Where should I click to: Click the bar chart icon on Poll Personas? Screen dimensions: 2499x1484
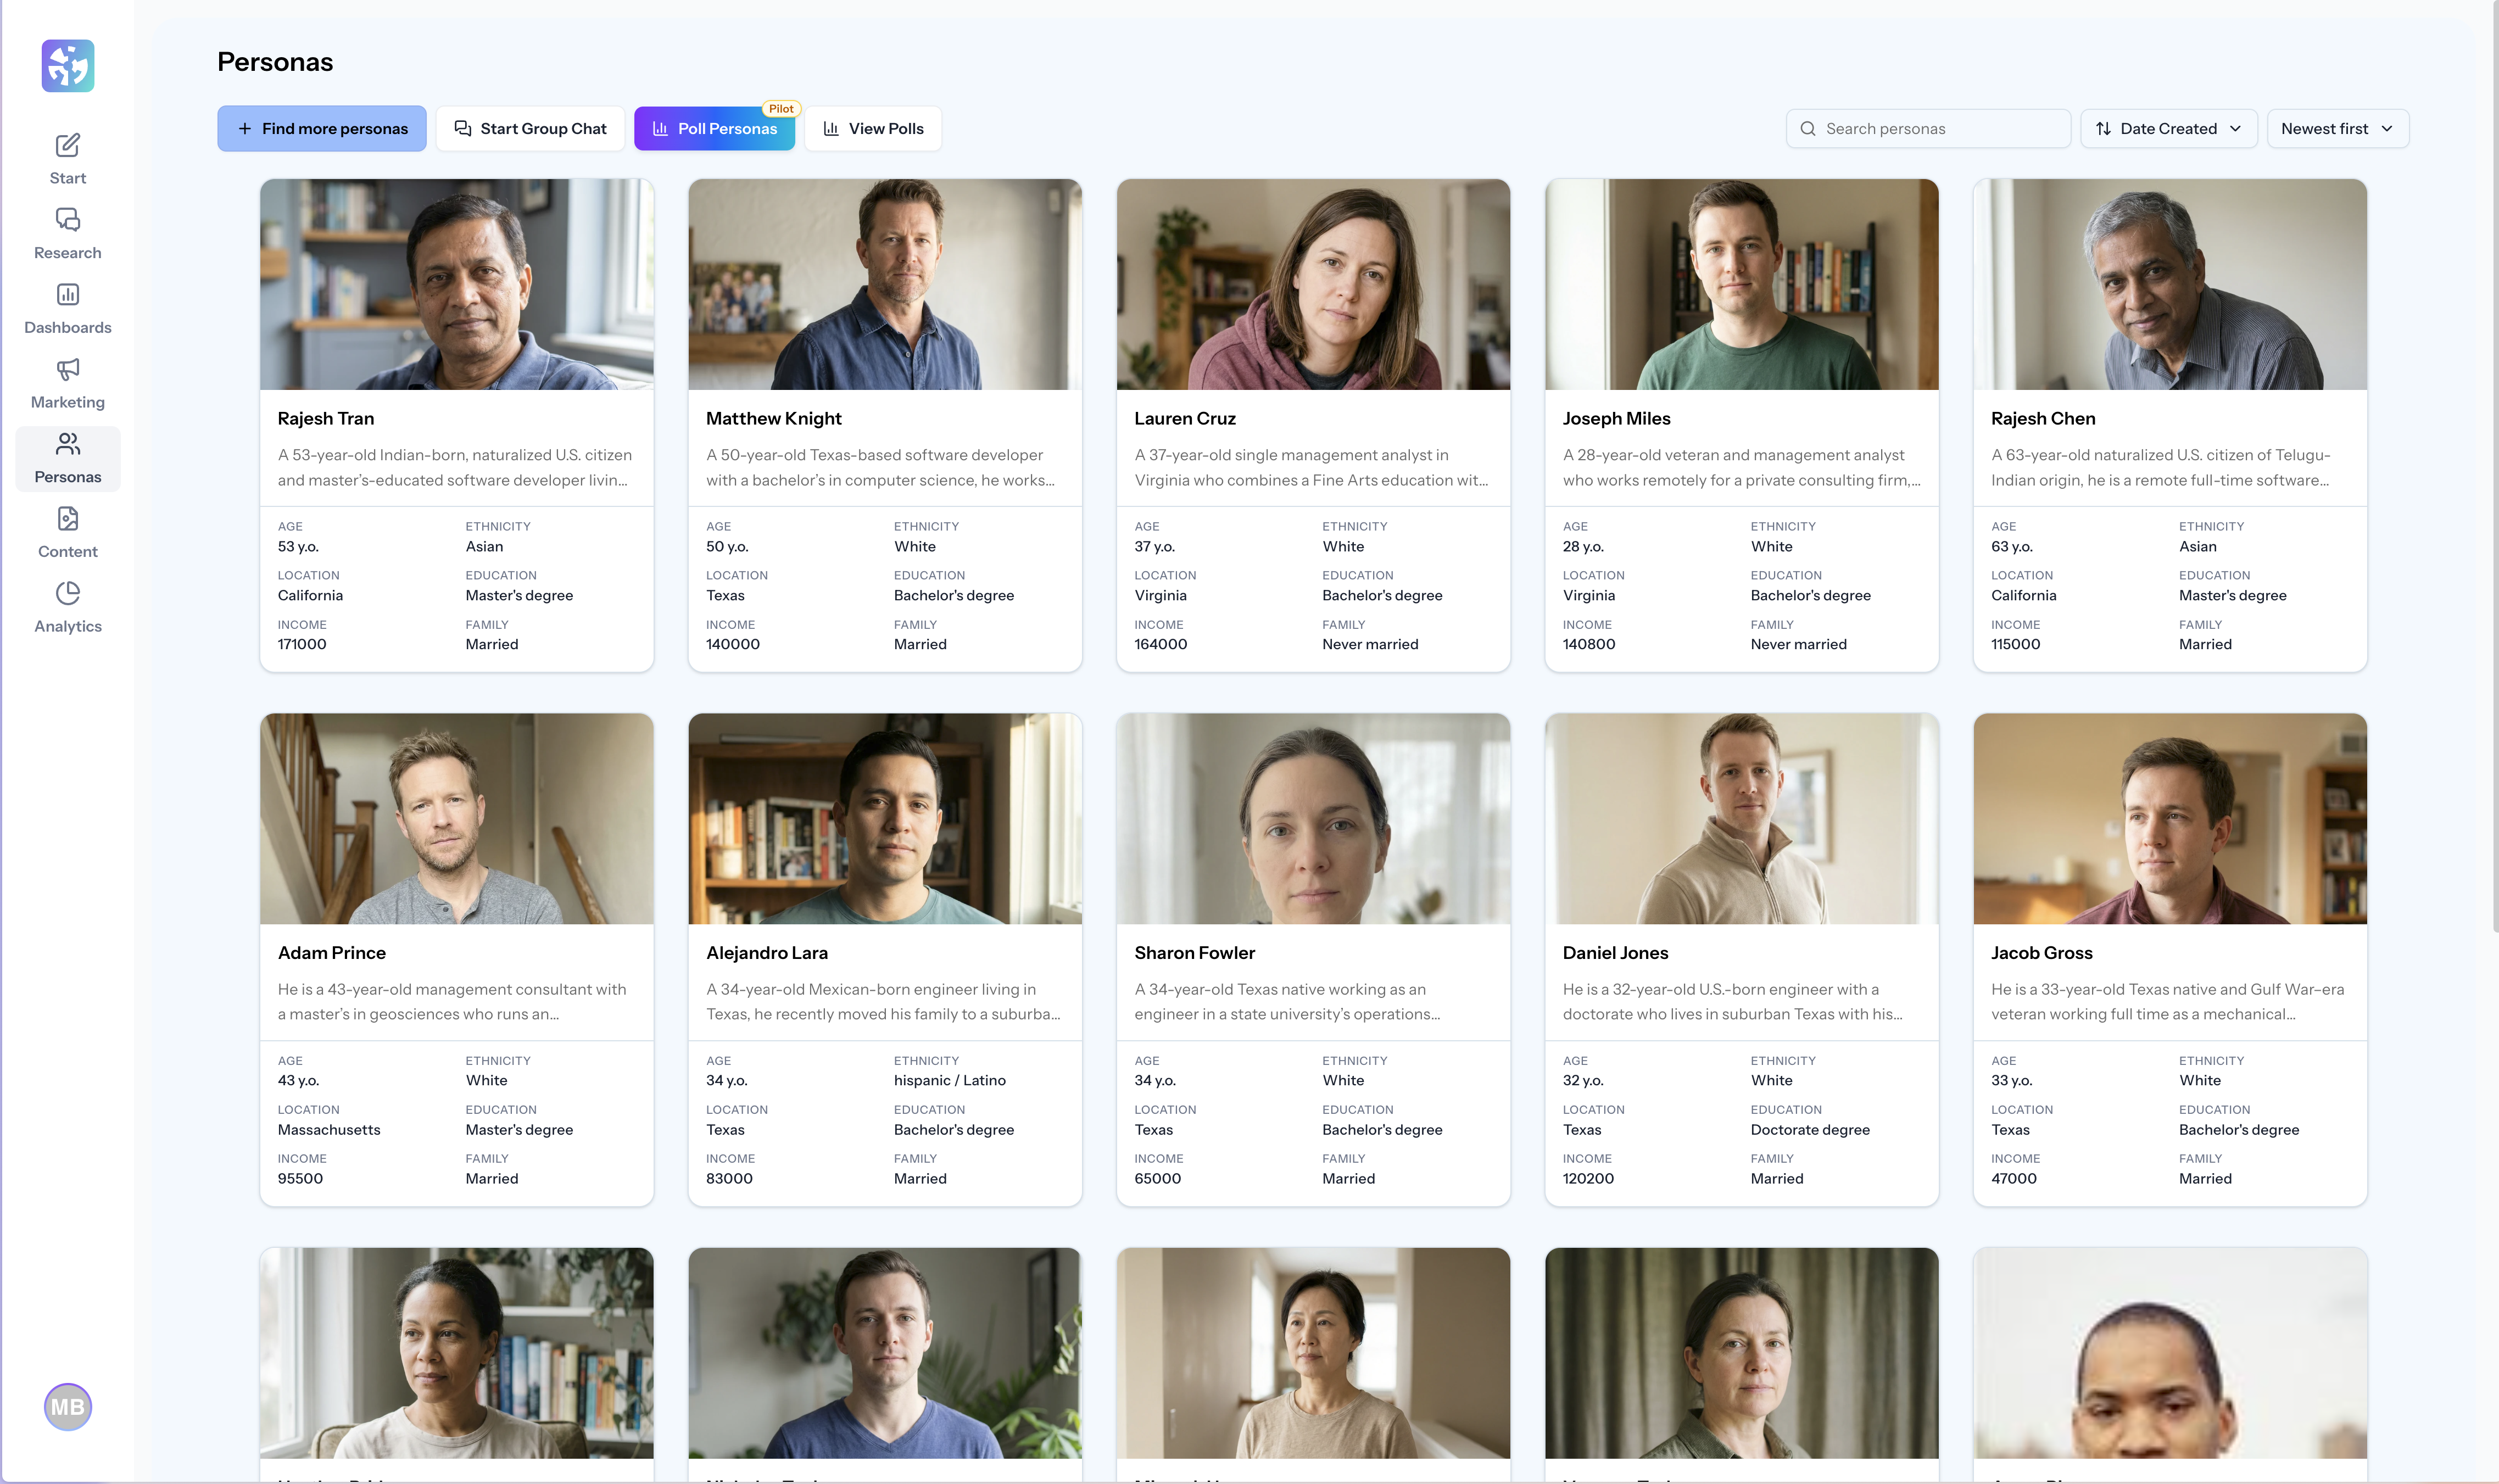(660, 129)
